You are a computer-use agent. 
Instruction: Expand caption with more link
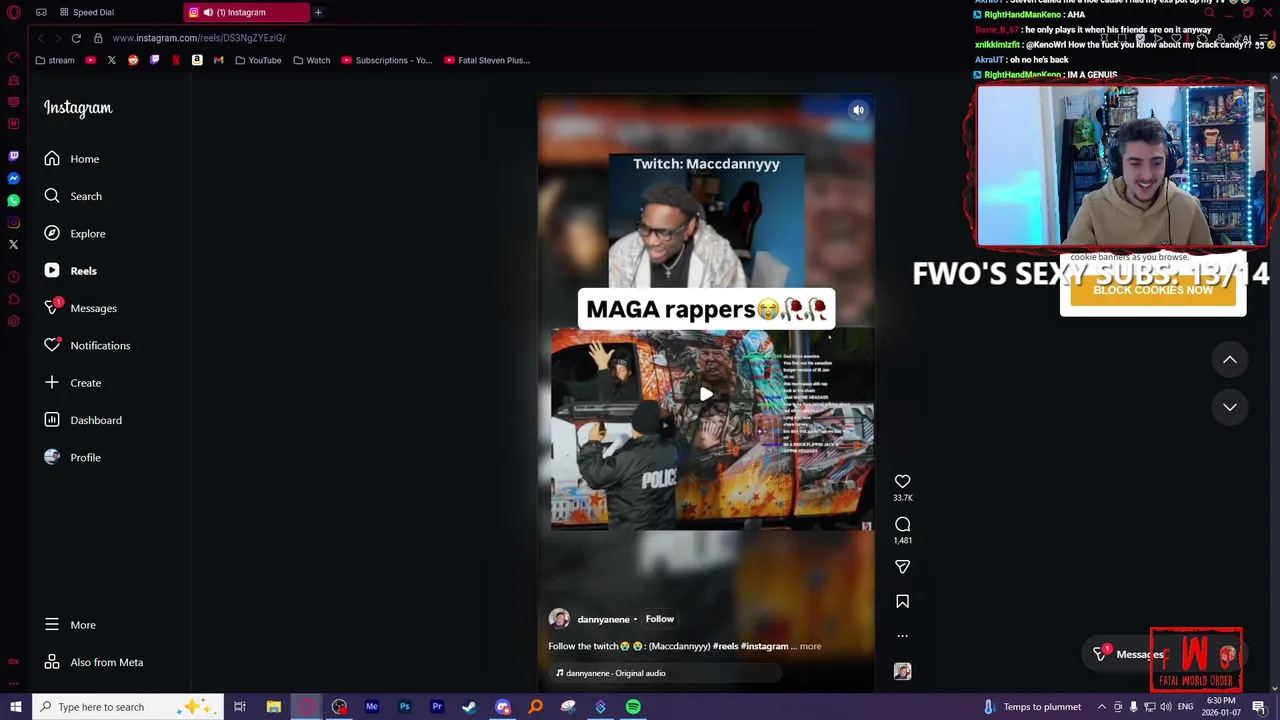point(810,646)
